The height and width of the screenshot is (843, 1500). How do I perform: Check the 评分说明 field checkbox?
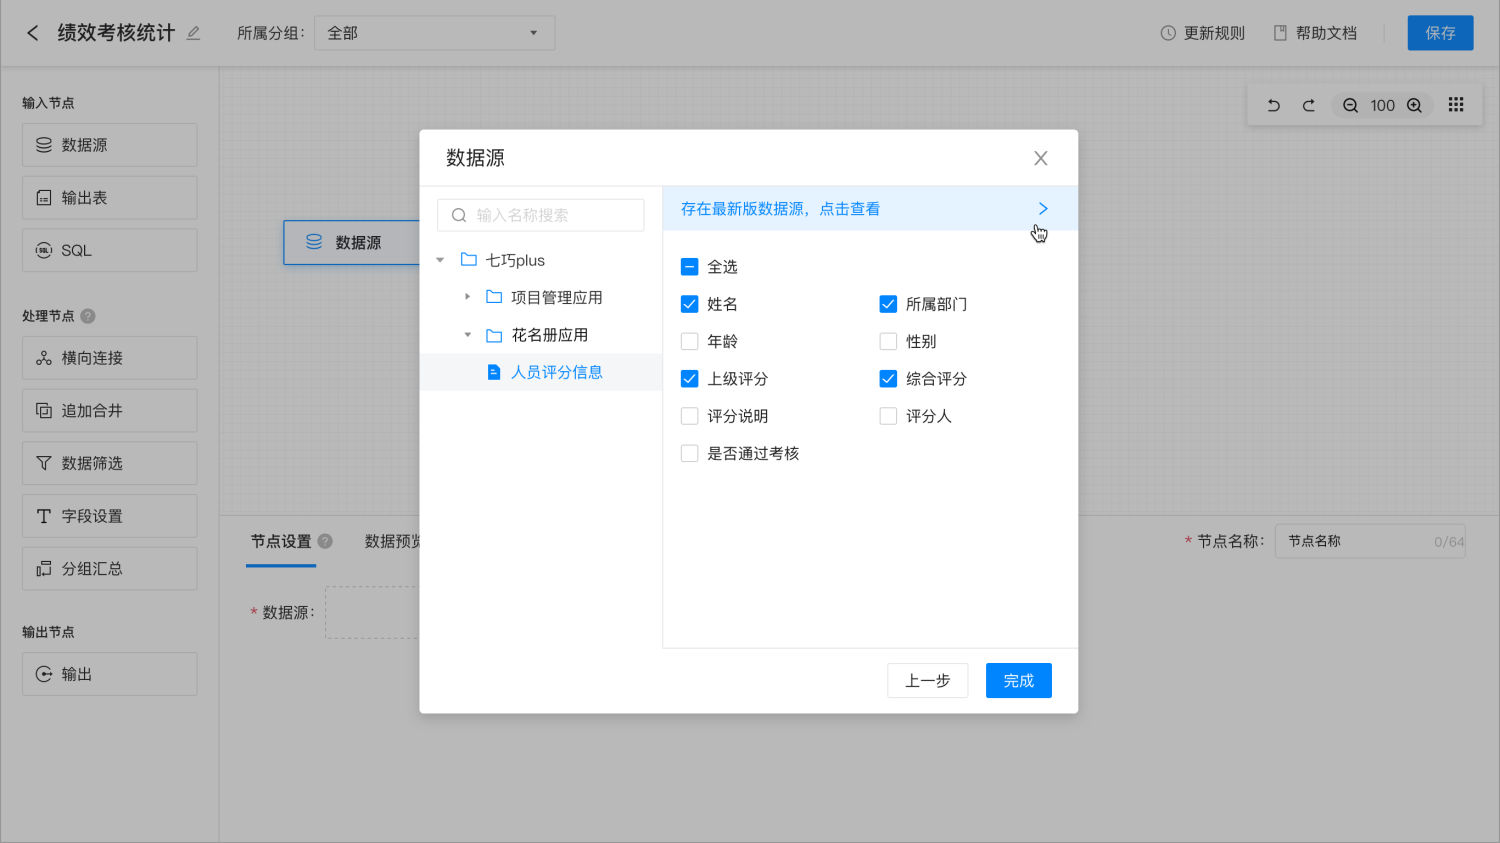coord(689,416)
